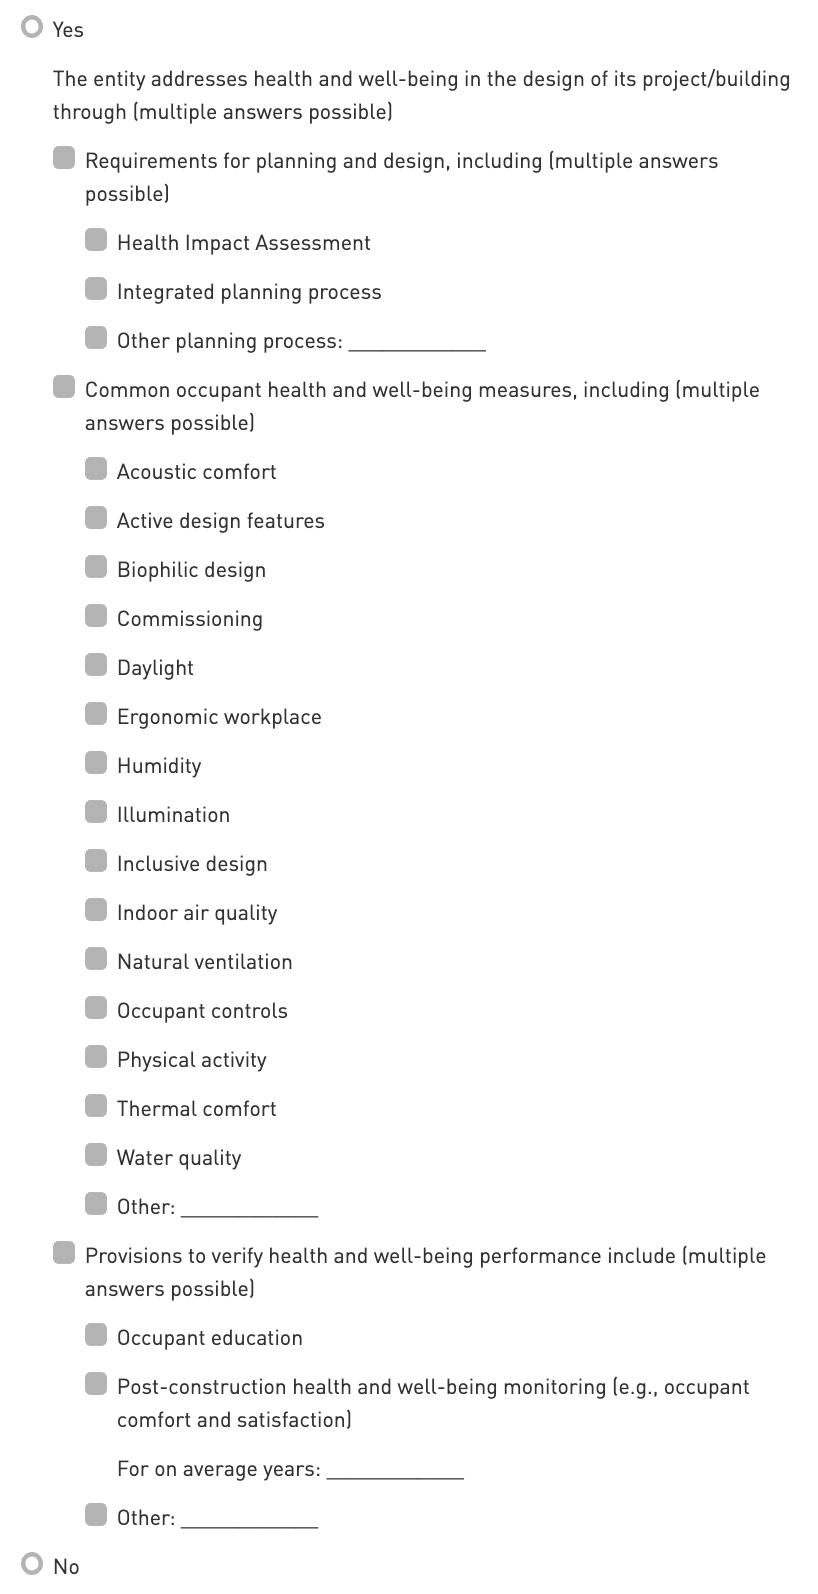Check Requirements for planning and design

pos(64,159)
